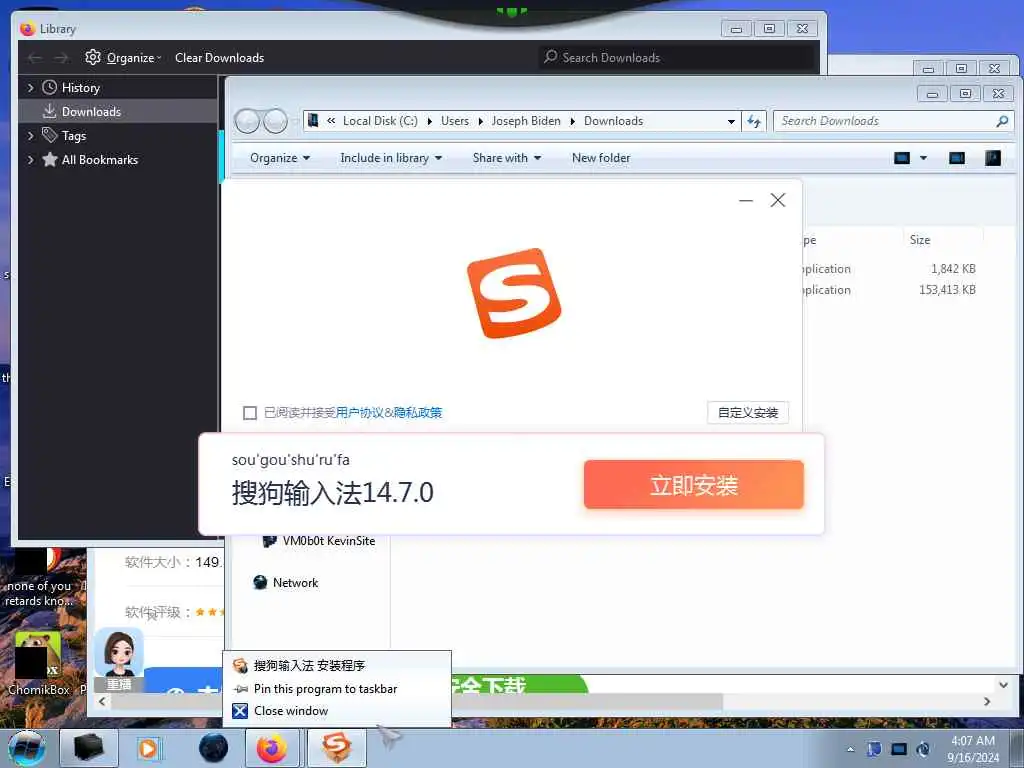
Task: Expand the All Bookmarks node in Library
Action: tap(30, 160)
